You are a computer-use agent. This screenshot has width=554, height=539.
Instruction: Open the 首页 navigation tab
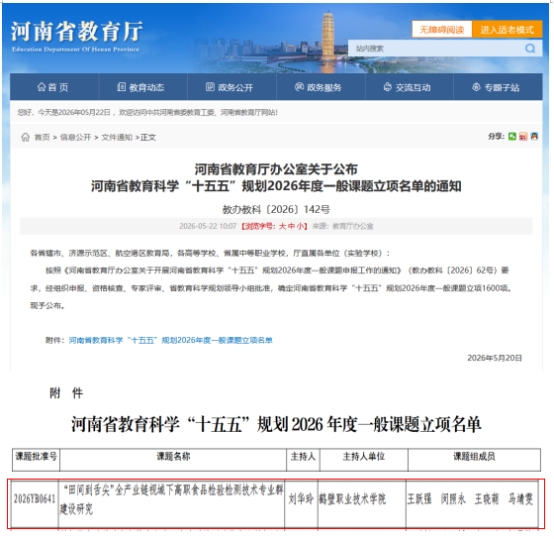coord(53,87)
